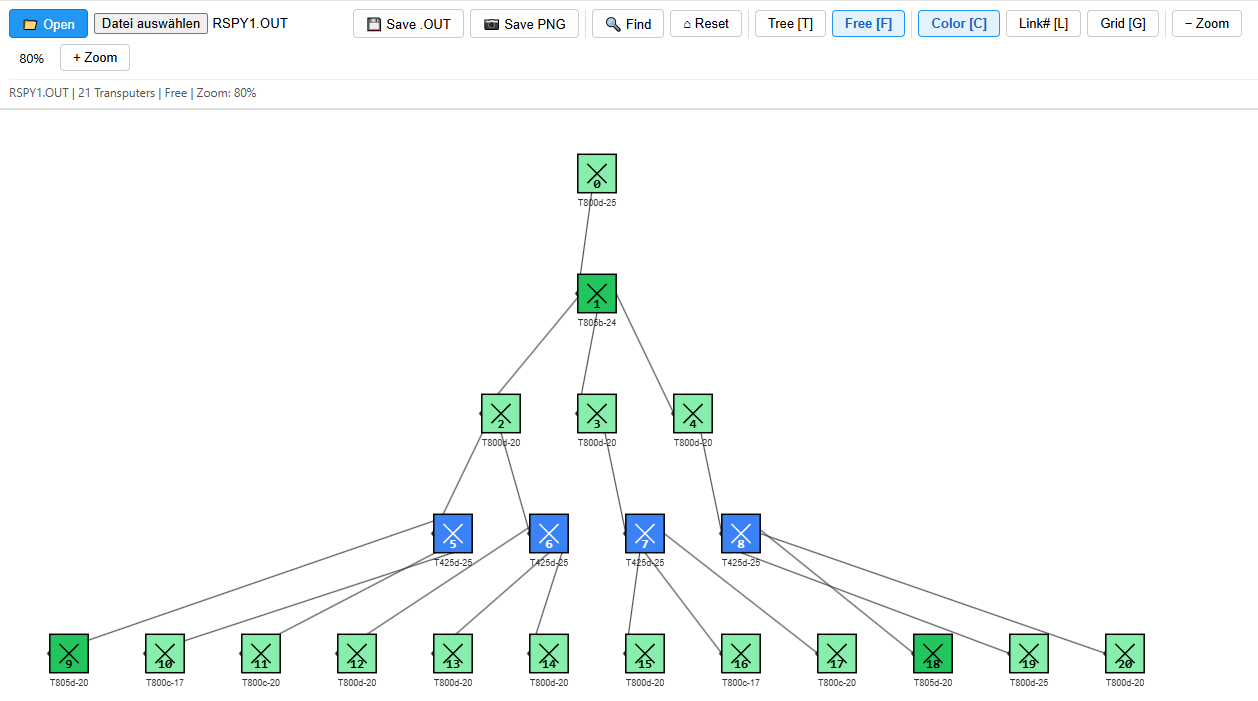Viewport: 1258px width, 701px height.
Task: Click blue T425 node 5
Action: click(x=453, y=533)
